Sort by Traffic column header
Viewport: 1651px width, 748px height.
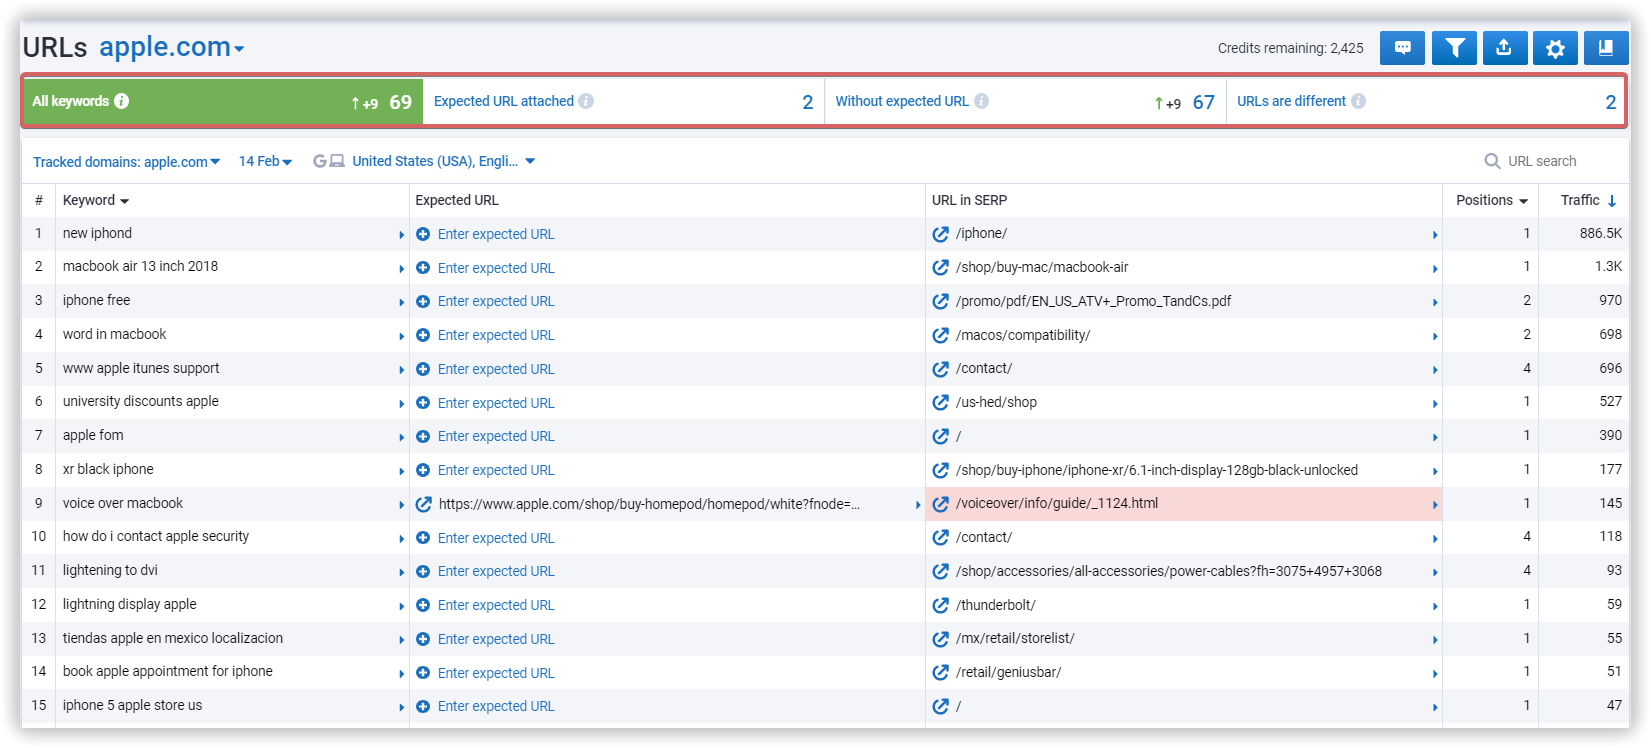(1588, 200)
